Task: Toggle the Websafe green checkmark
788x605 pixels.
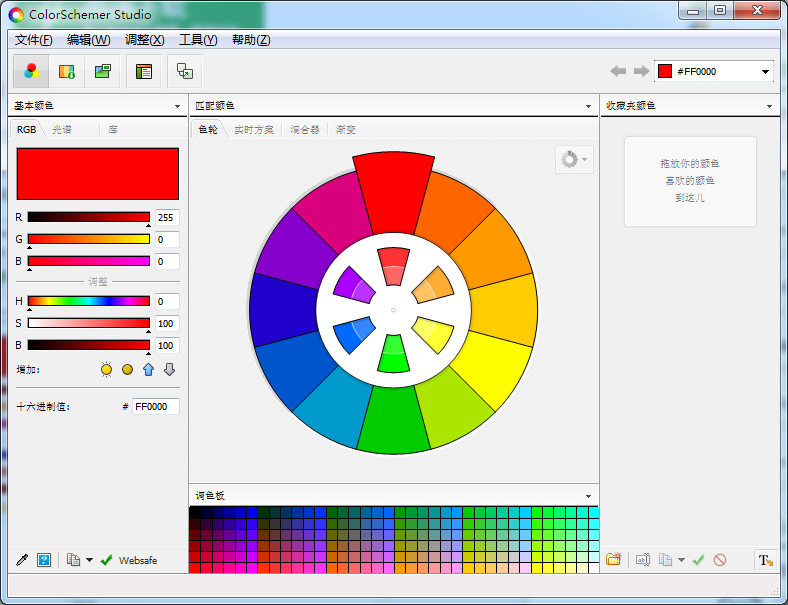Action: [106, 560]
